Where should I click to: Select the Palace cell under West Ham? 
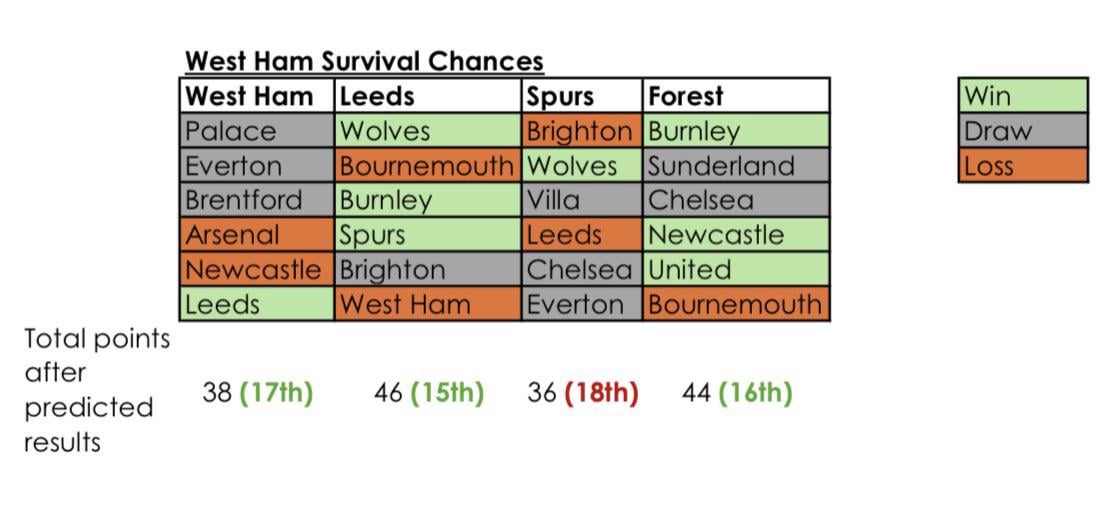pyautogui.click(x=257, y=131)
